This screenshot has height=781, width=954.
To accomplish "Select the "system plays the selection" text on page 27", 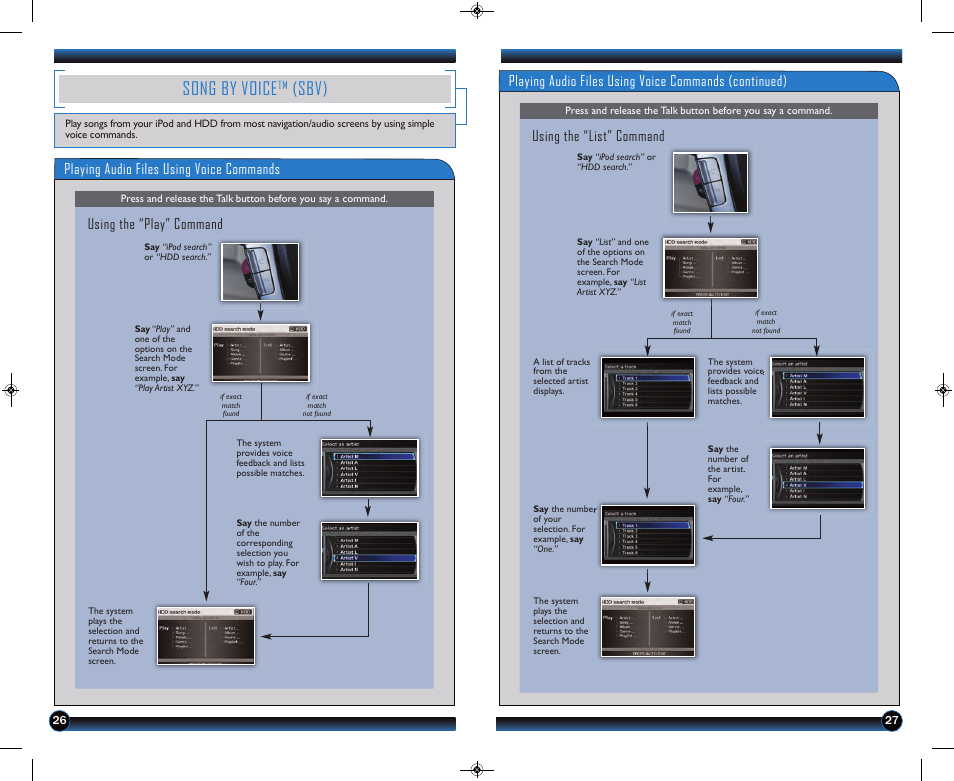I will tap(560, 626).
